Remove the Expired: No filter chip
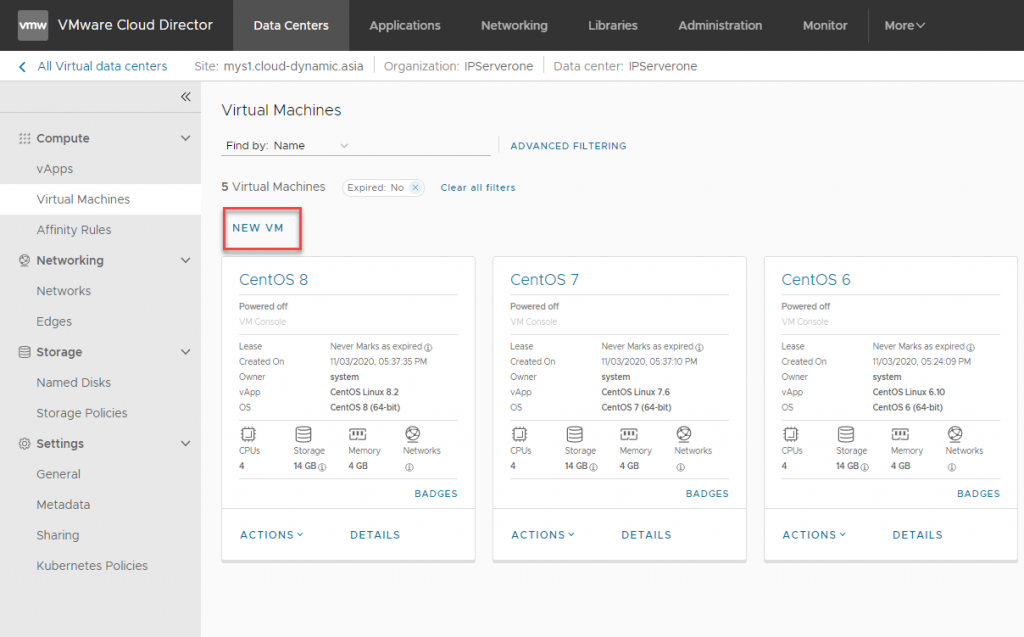The width and height of the screenshot is (1024, 637). pos(415,188)
